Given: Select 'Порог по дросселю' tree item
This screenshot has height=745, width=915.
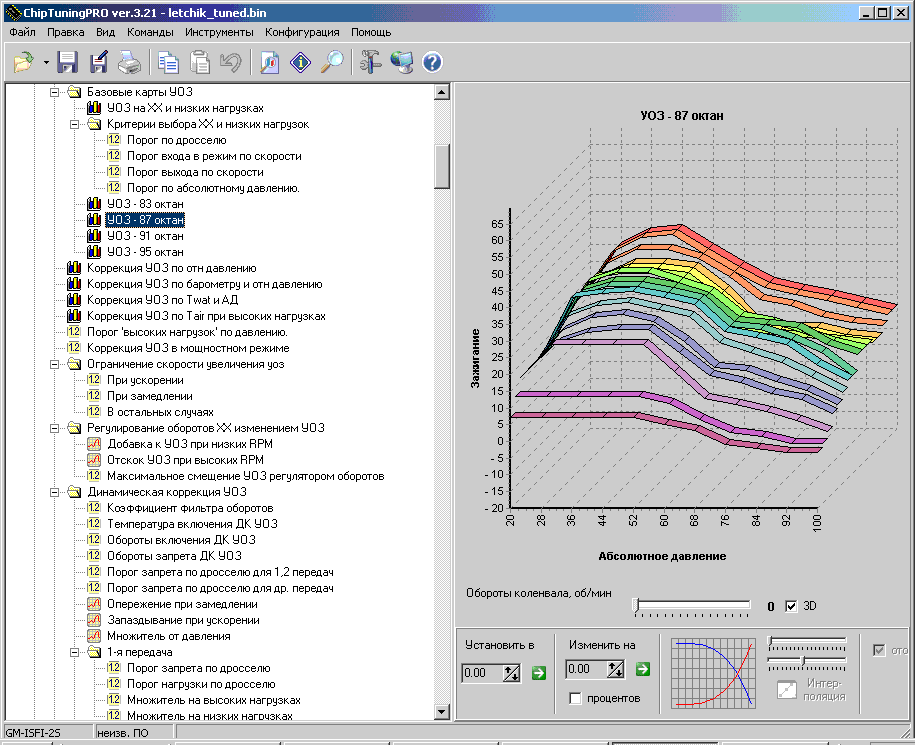Looking at the screenshot, I should 176,140.
